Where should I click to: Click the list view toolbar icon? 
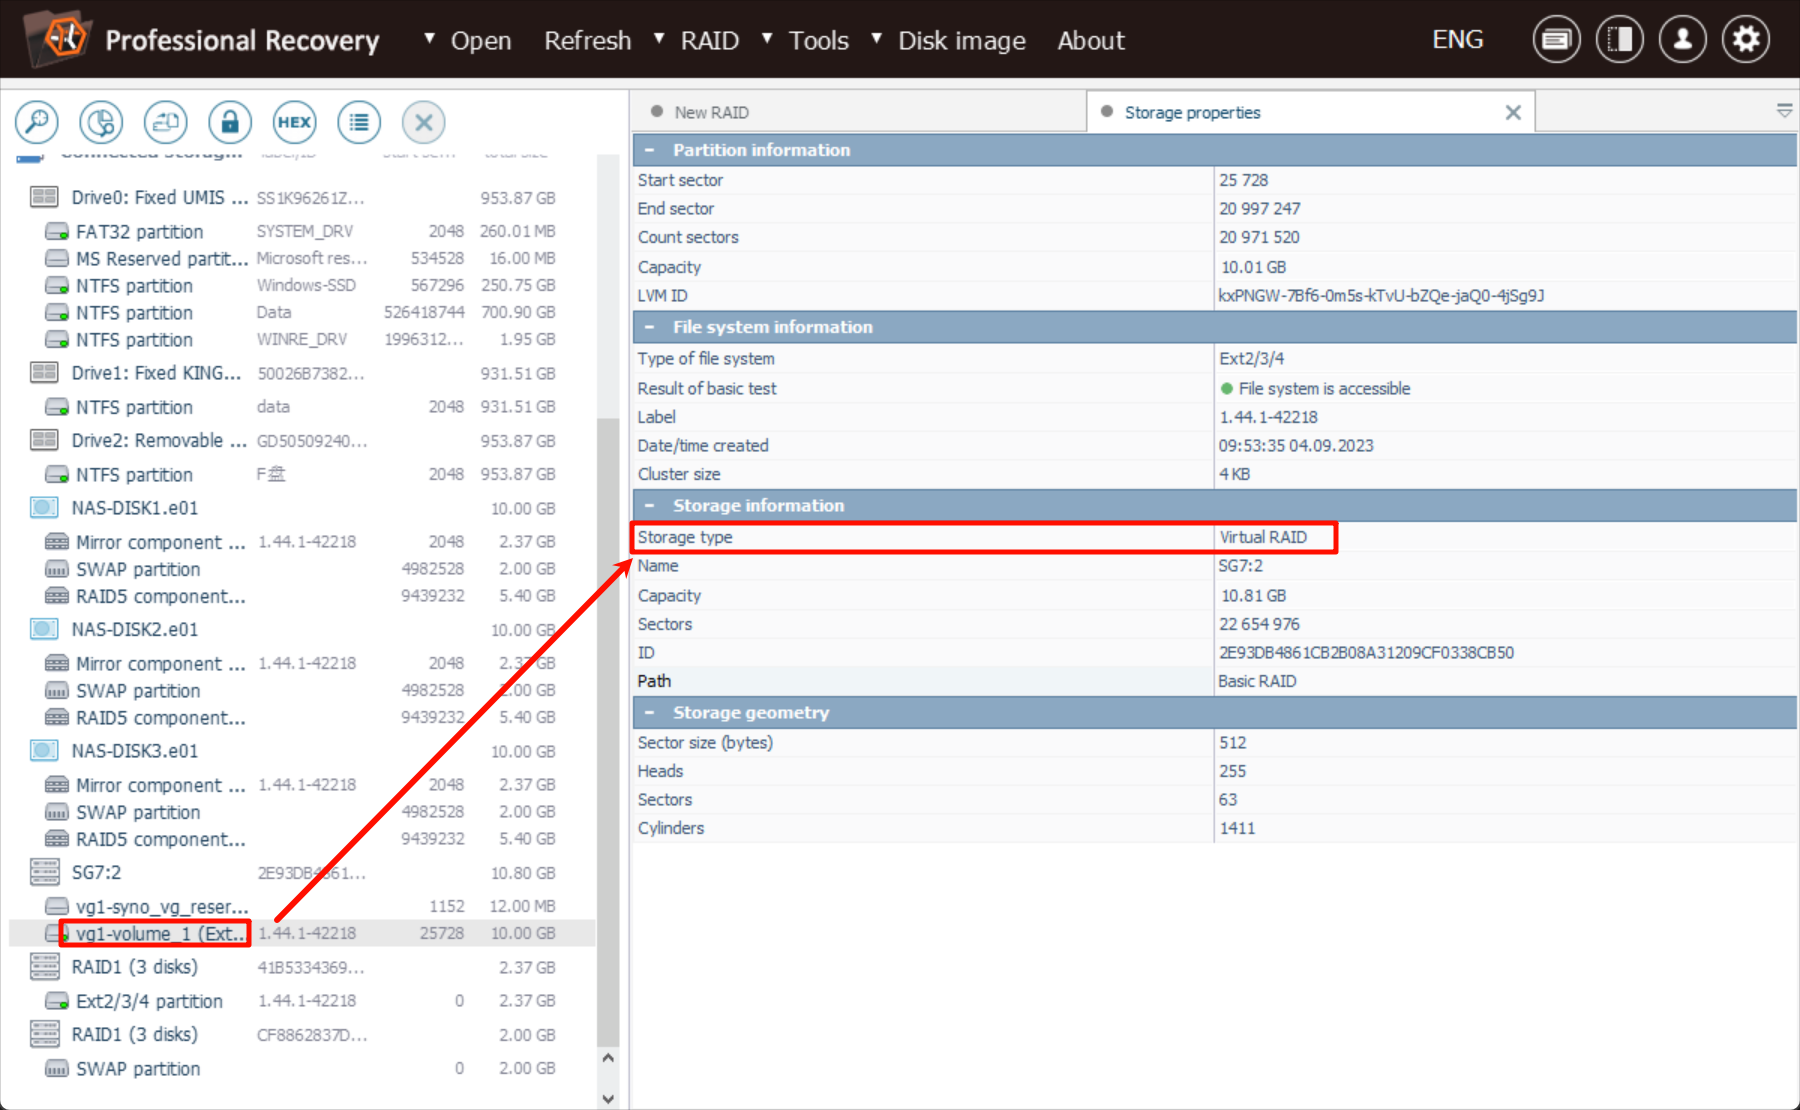click(358, 122)
